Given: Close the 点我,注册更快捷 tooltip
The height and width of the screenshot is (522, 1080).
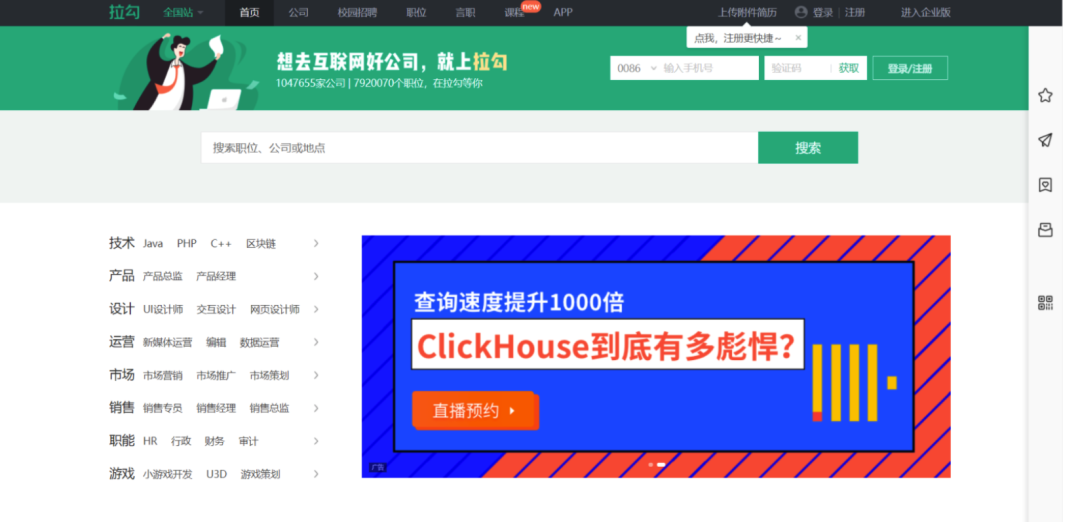Looking at the screenshot, I should coord(798,38).
